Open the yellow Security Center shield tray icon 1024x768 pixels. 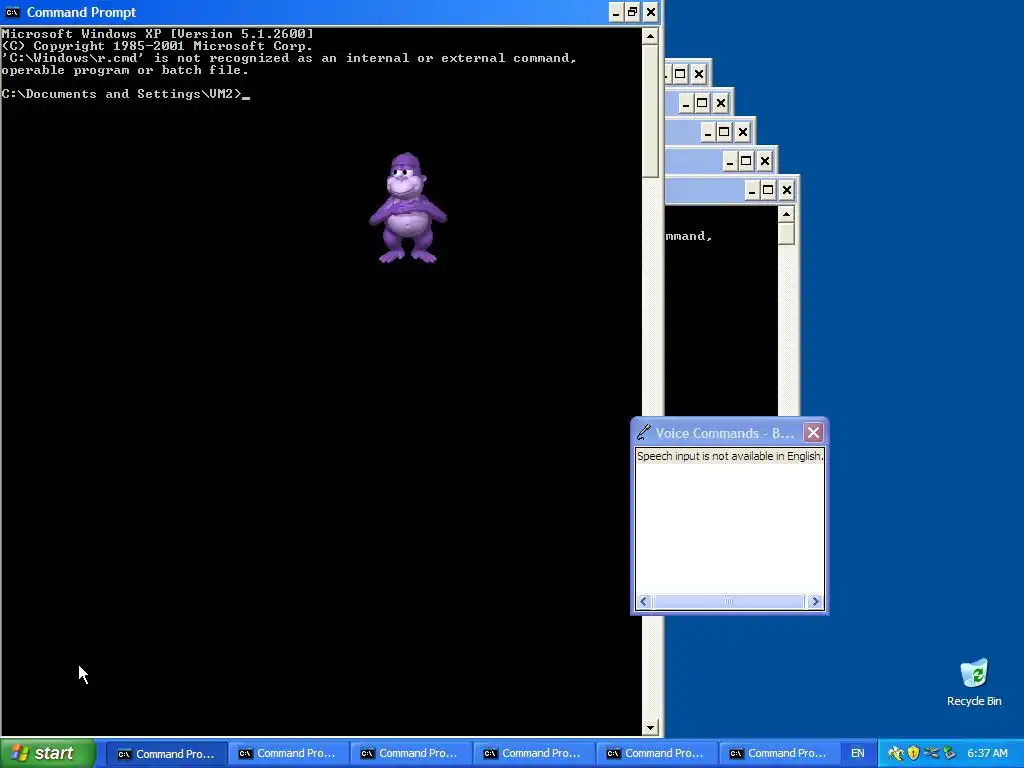913,753
